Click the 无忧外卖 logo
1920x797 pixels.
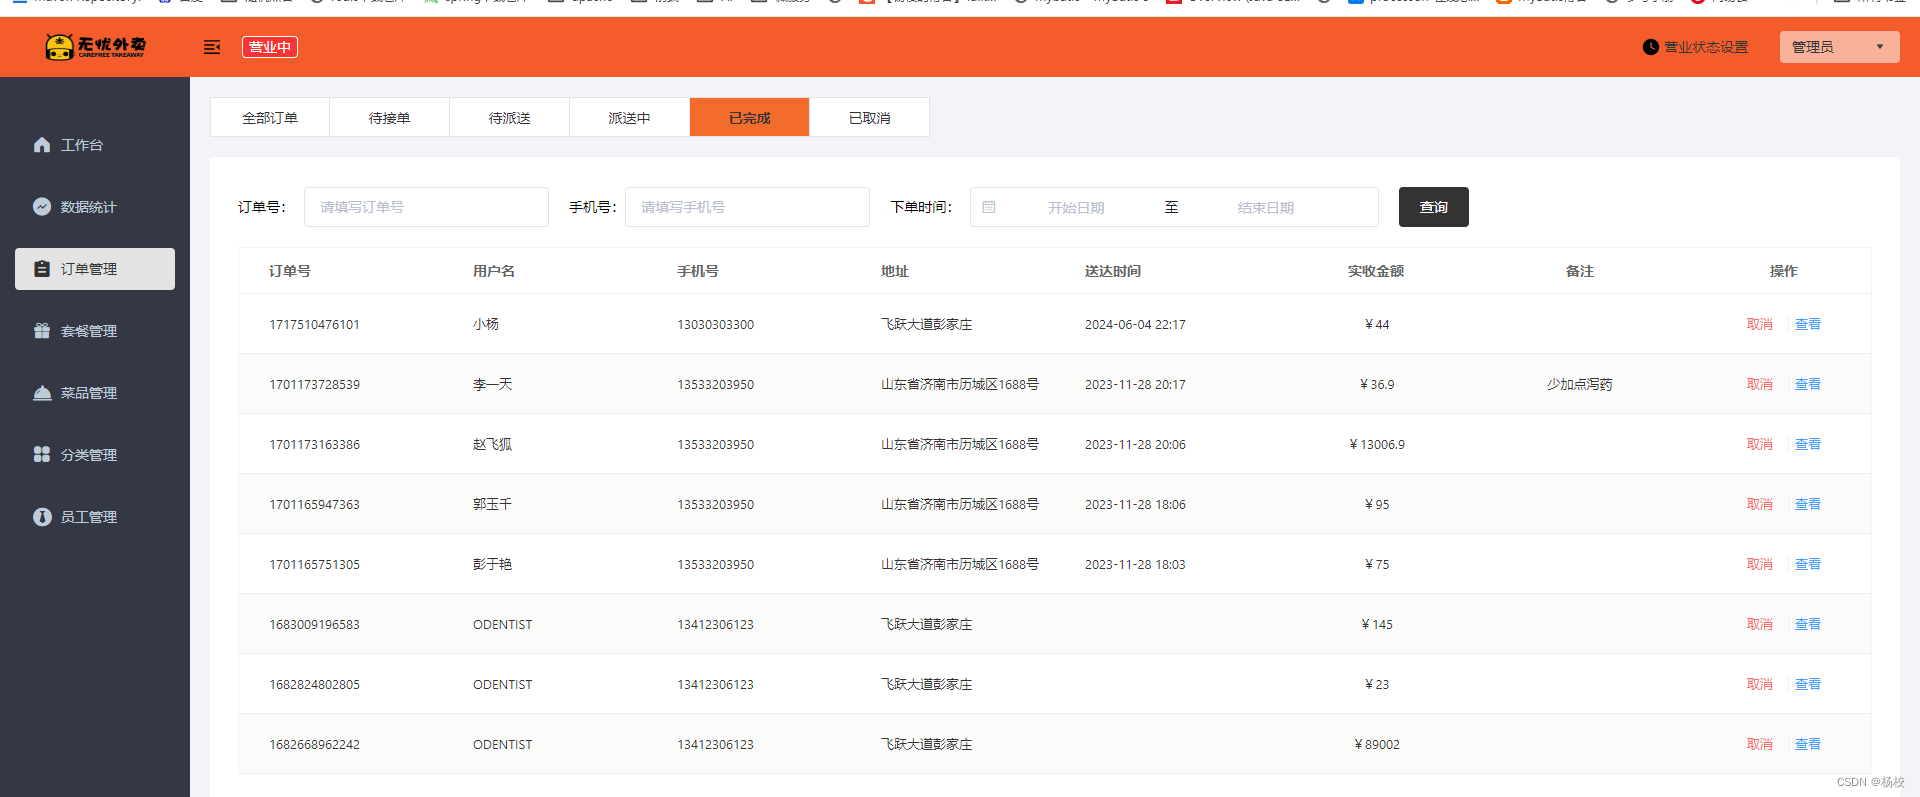click(96, 46)
